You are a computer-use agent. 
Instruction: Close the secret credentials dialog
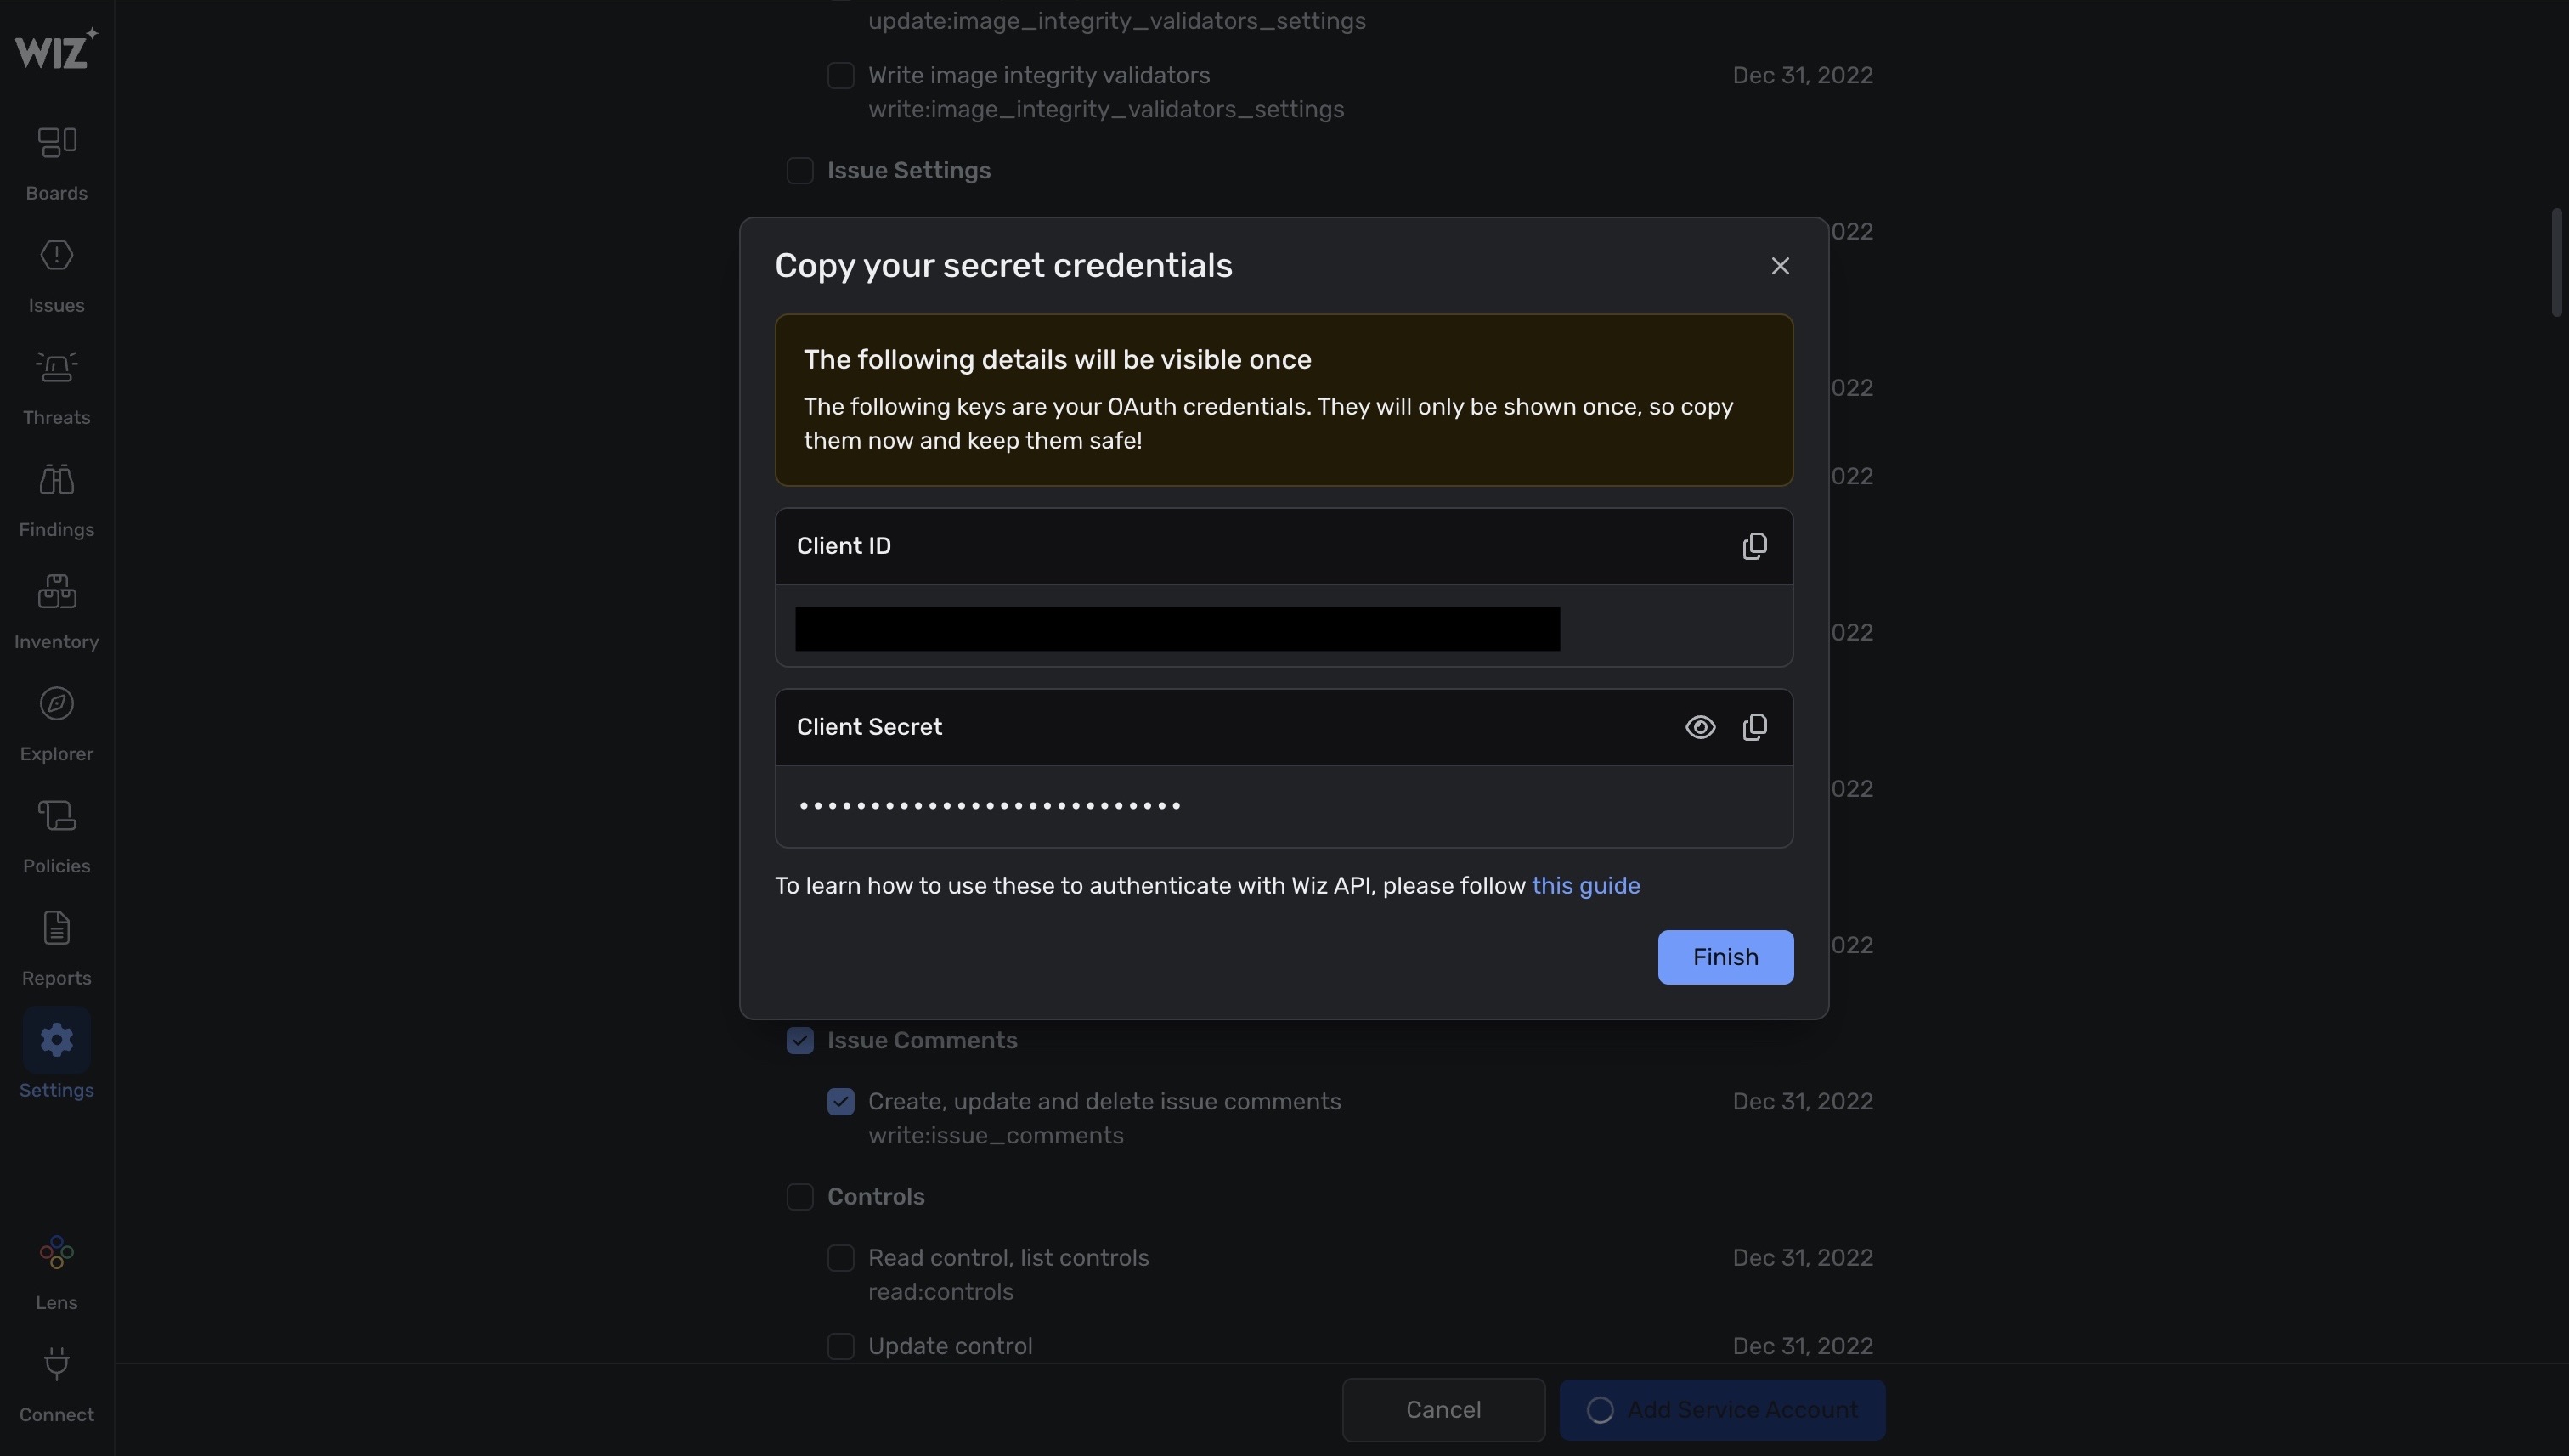tap(1780, 266)
